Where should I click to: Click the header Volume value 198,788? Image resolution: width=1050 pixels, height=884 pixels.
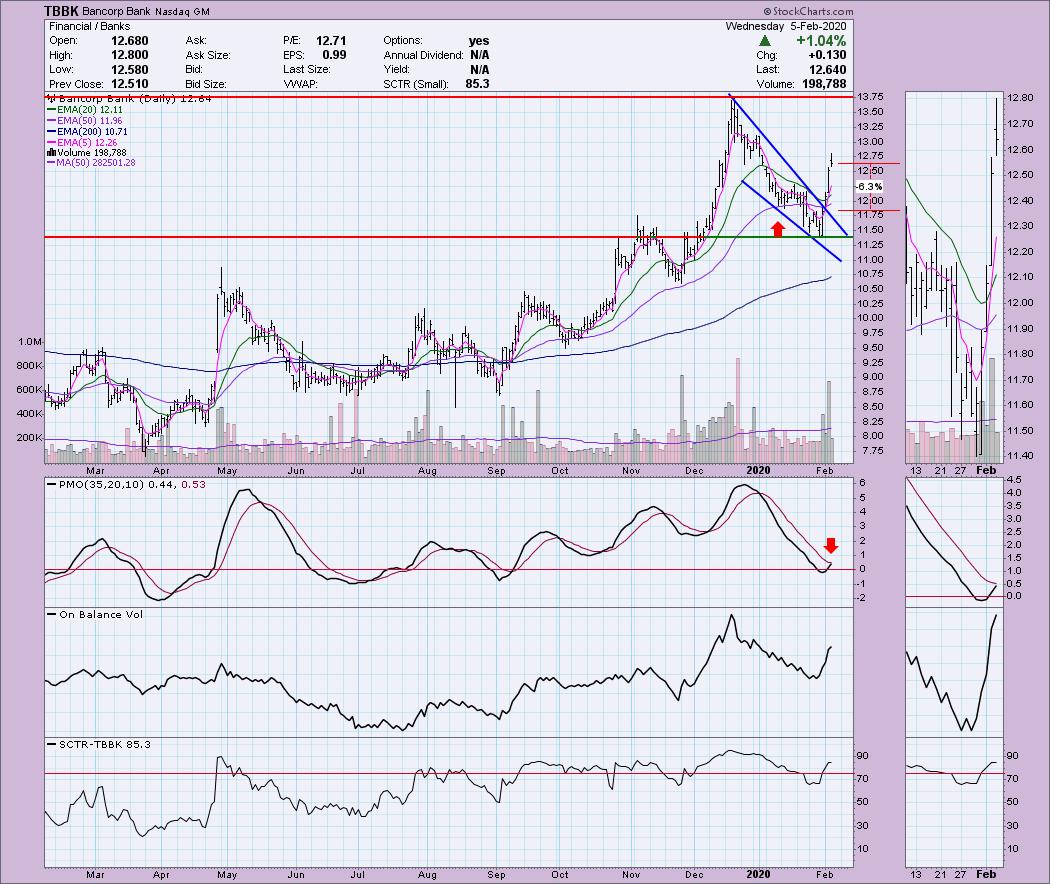823,84
